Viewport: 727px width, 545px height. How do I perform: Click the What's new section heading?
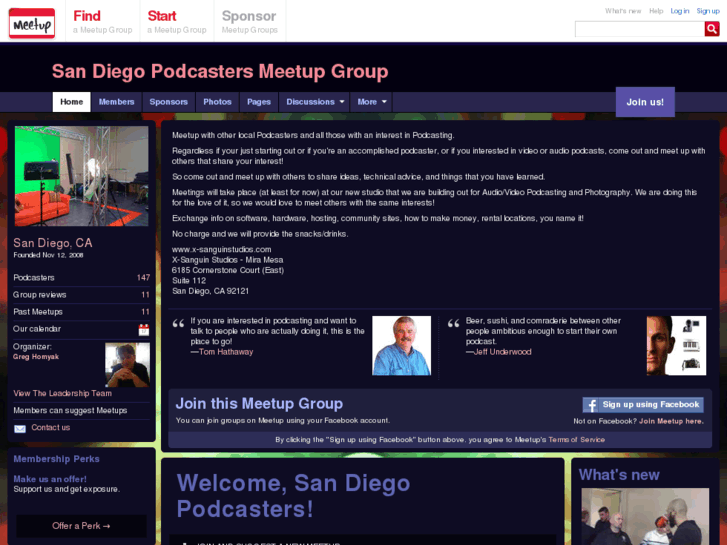pos(619,475)
